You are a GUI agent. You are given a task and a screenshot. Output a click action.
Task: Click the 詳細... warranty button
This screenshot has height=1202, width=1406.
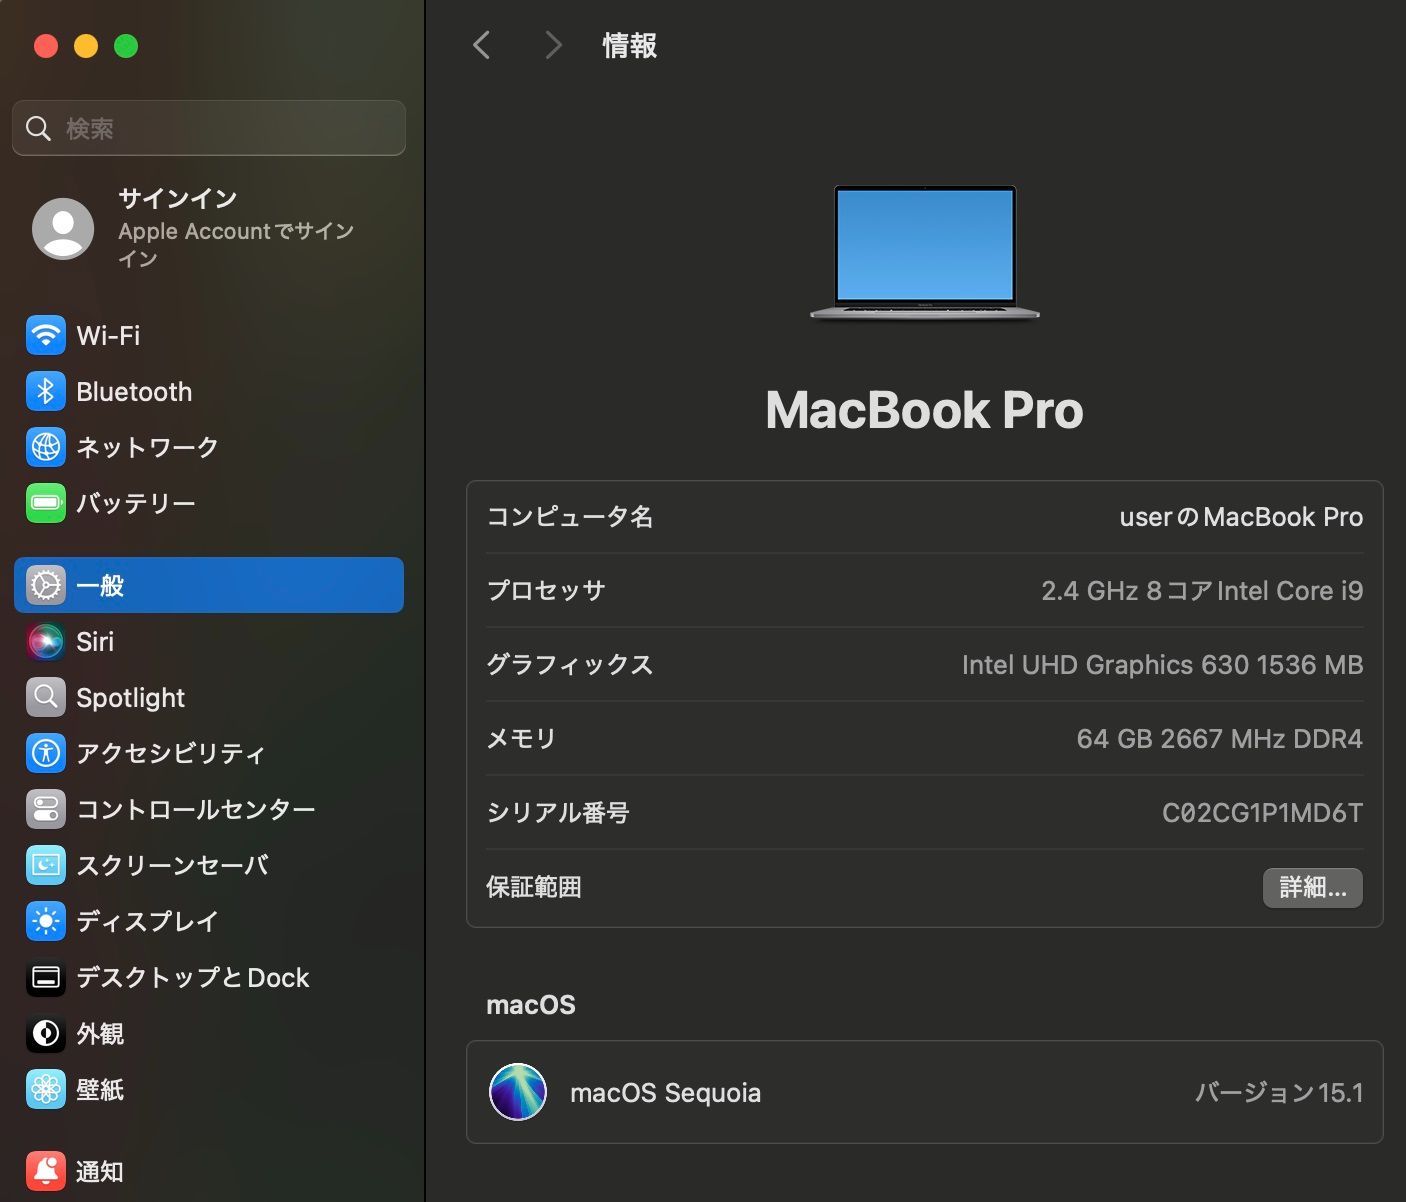(1313, 887)
